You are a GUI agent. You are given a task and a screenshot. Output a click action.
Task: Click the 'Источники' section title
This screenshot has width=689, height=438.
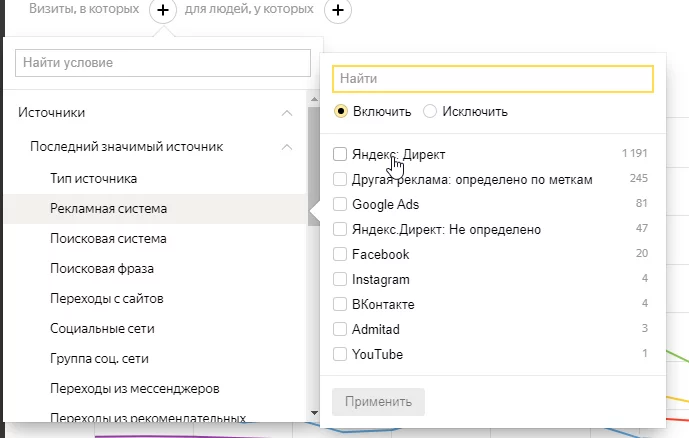pos(51,113)
